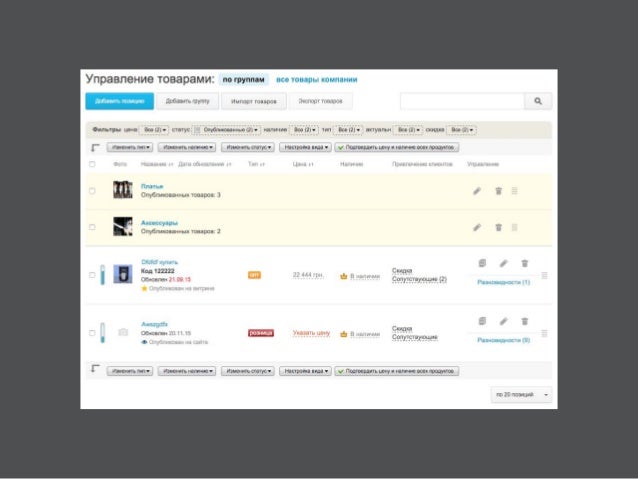
Task: Open top Настройка вида dropdown
Action: pos(306,147)
